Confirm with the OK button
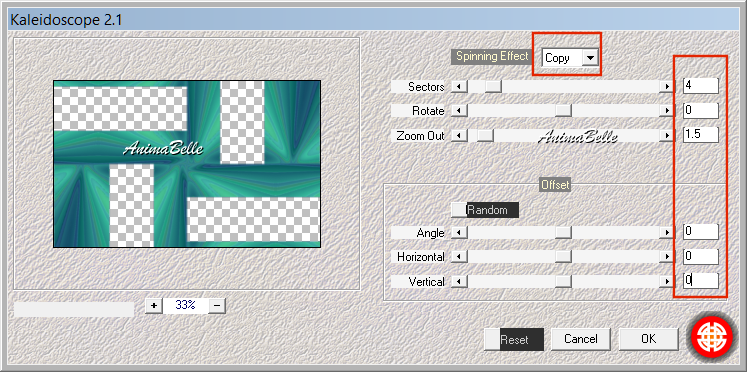Image resolution: width=747 pixels, height=372 pixels. point(648,339)
